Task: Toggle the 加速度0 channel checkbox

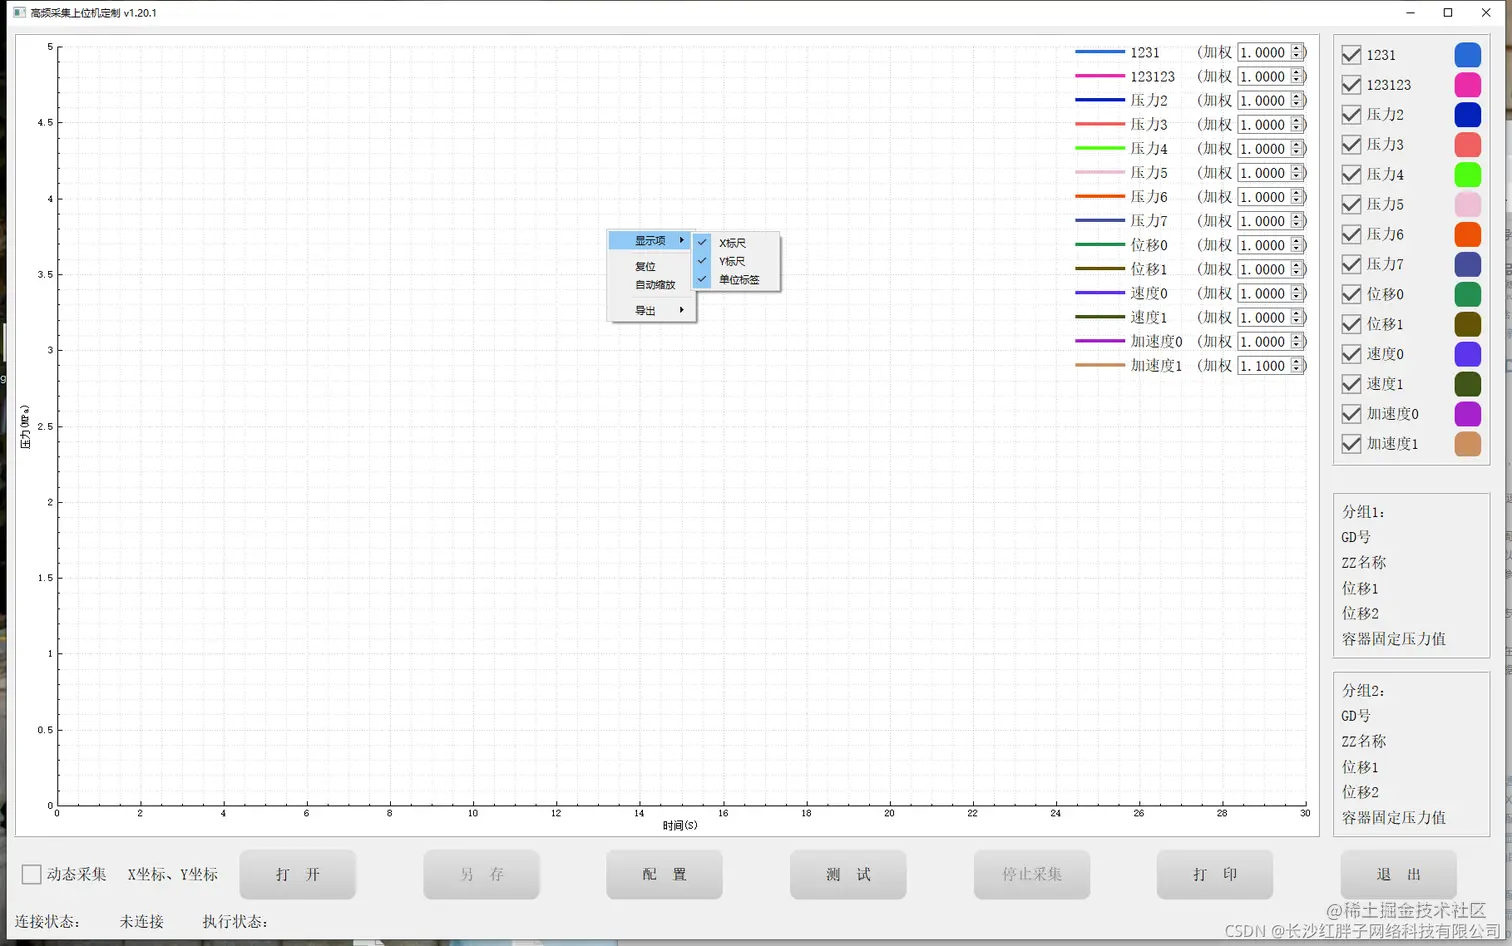Action: click(1351, 414)
